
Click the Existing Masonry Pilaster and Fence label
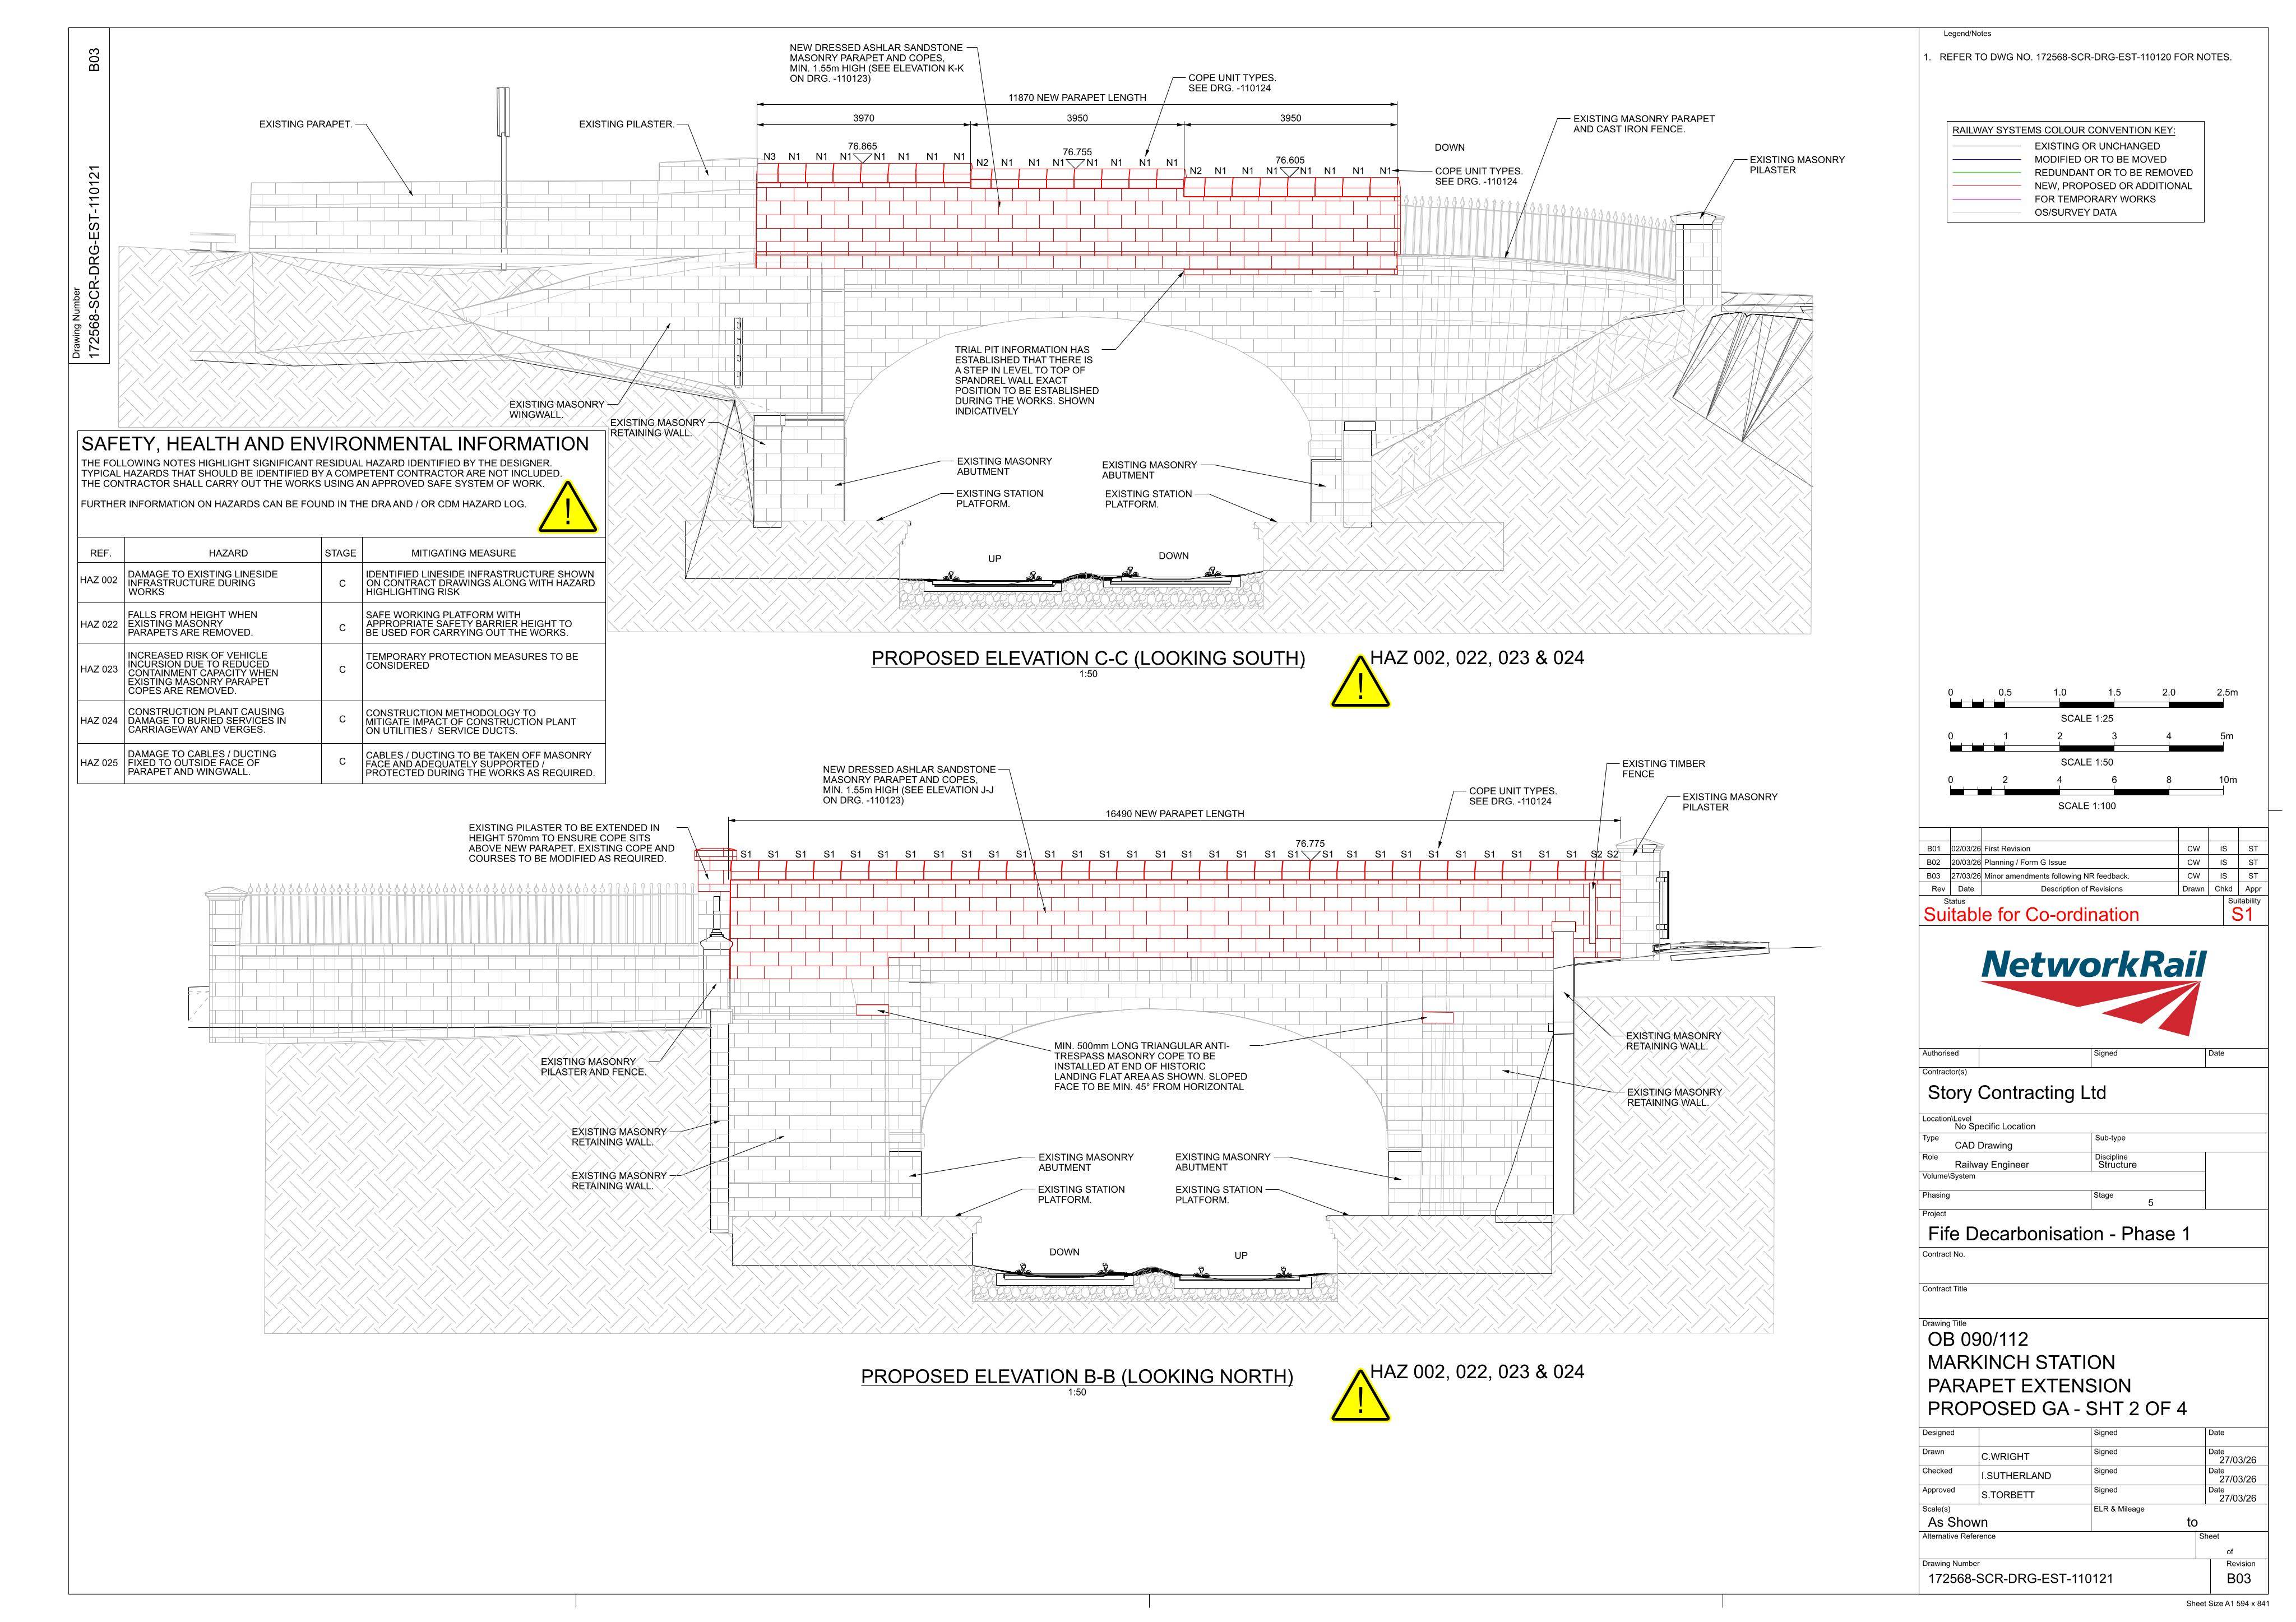coord(594,1067)
